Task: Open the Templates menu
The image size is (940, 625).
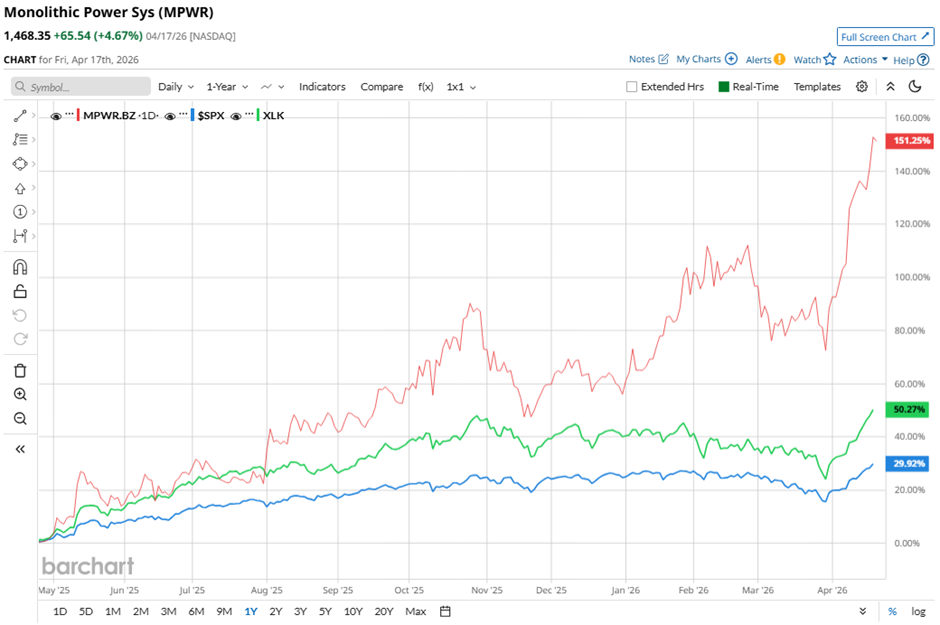Action: point(817,86)
